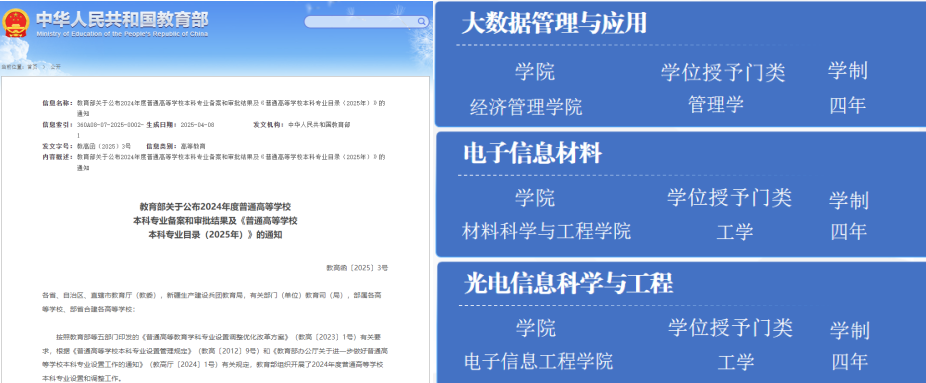Viewport: 926px width, 383px height.
Task: Select the 大数据管理与应用 major heading
Action: (x=554, y=24)
